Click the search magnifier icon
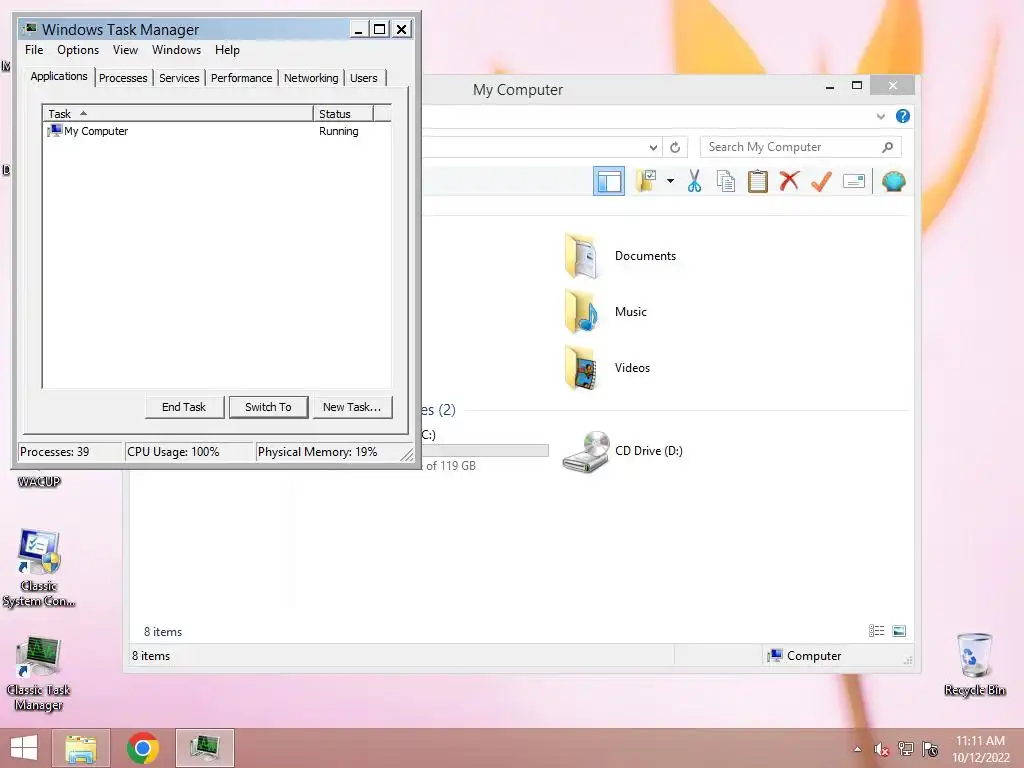The width and height of the screenshot is (1024, 768). click(x=888, y=147)
